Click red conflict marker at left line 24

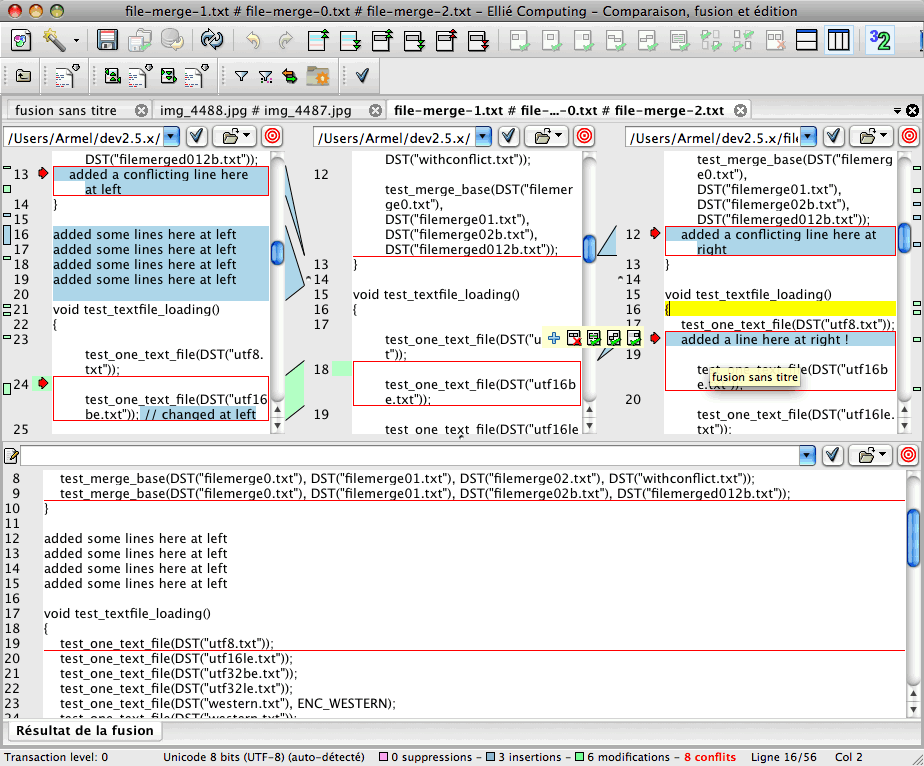coord(42,384)
